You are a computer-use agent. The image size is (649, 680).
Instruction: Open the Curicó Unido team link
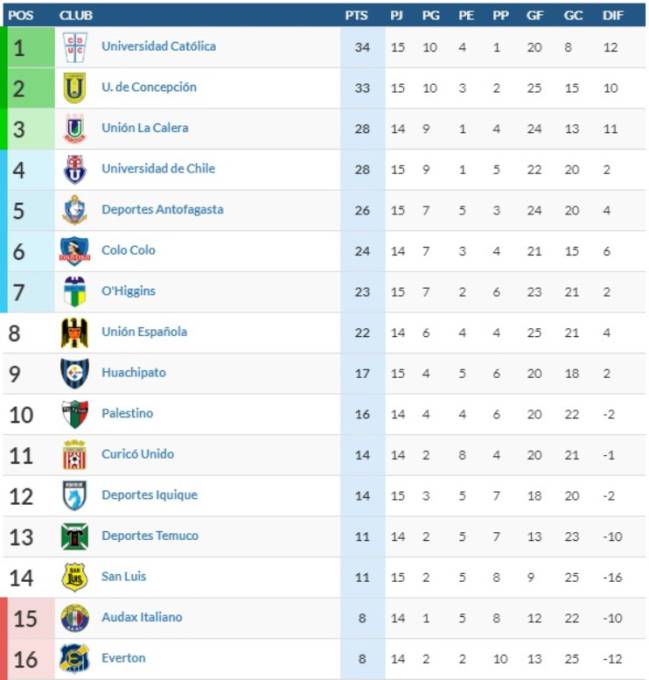click(x=138, y=454)
